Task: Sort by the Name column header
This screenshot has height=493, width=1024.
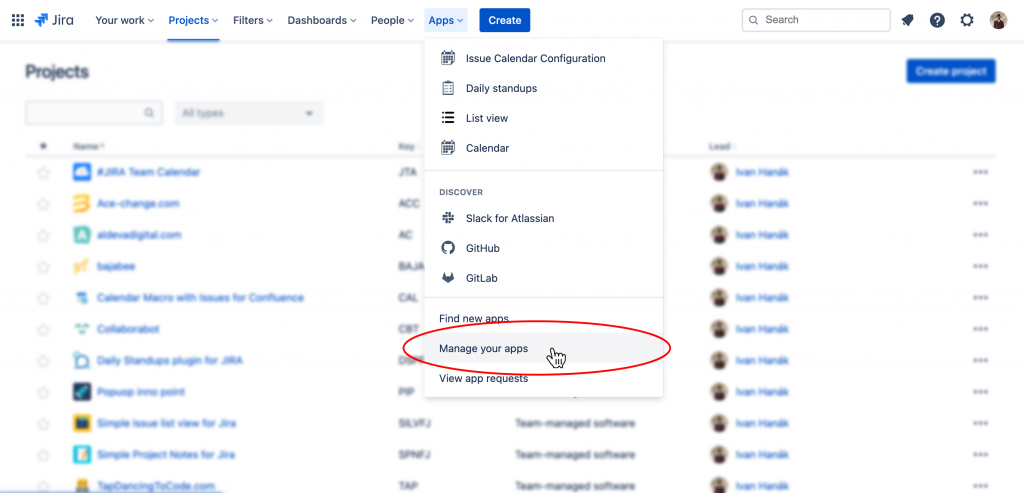Action: 89,146
